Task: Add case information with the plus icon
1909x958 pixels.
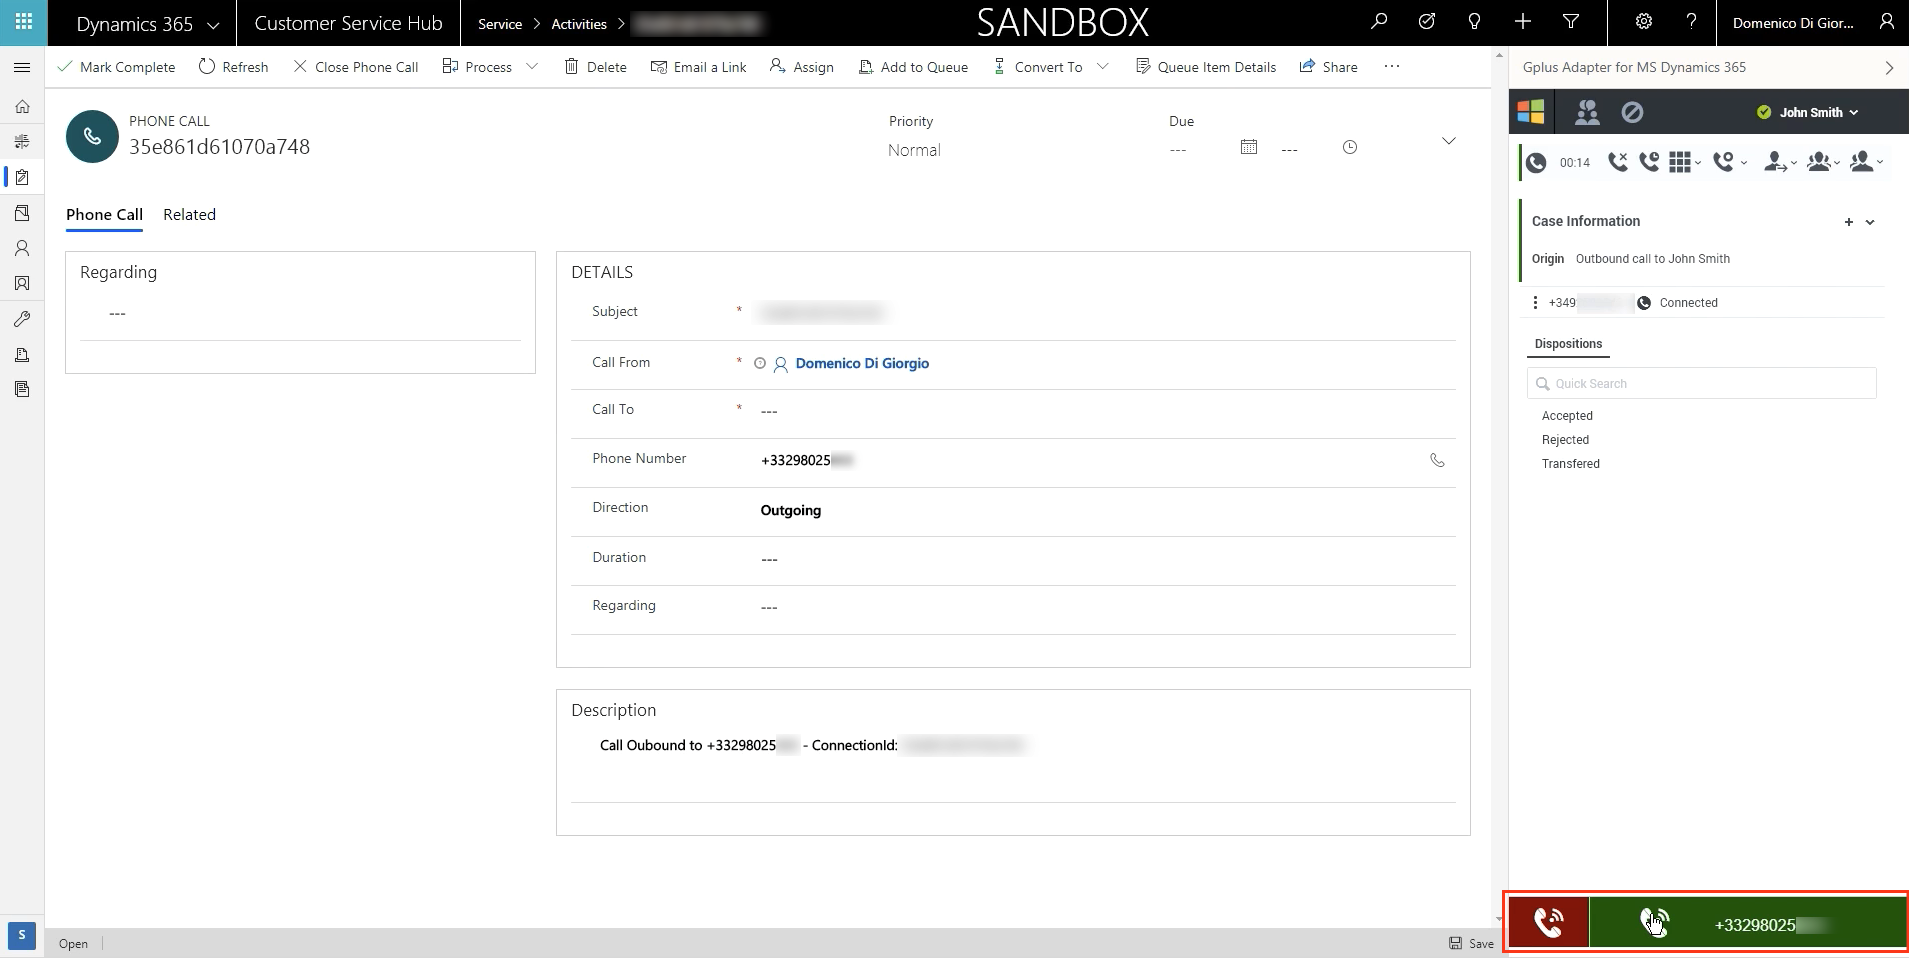Action: (x=1849, y=222)
